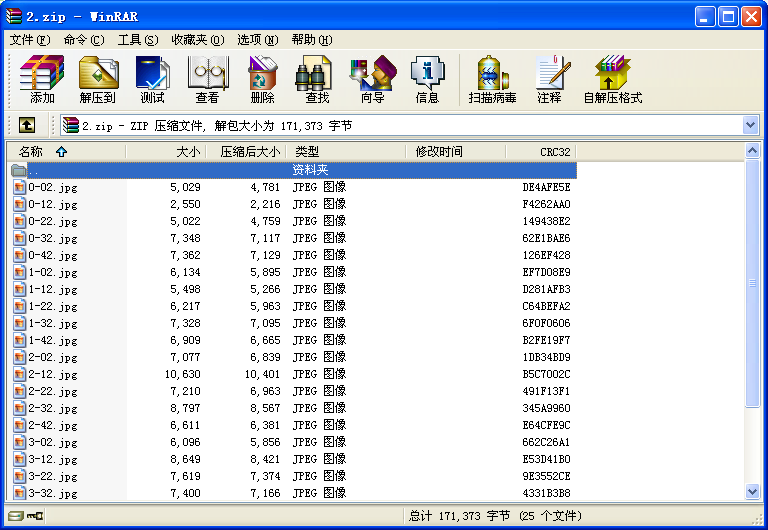Click the 测试 (Test) archive icon
The image size is (768, 530).
(x=152, y=80)
